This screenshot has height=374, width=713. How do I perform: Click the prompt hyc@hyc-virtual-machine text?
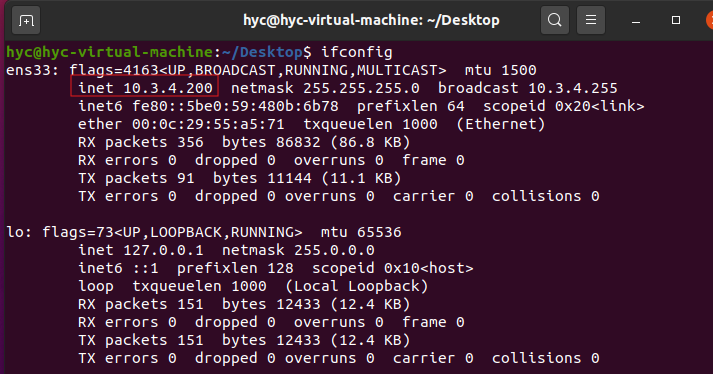109,52
